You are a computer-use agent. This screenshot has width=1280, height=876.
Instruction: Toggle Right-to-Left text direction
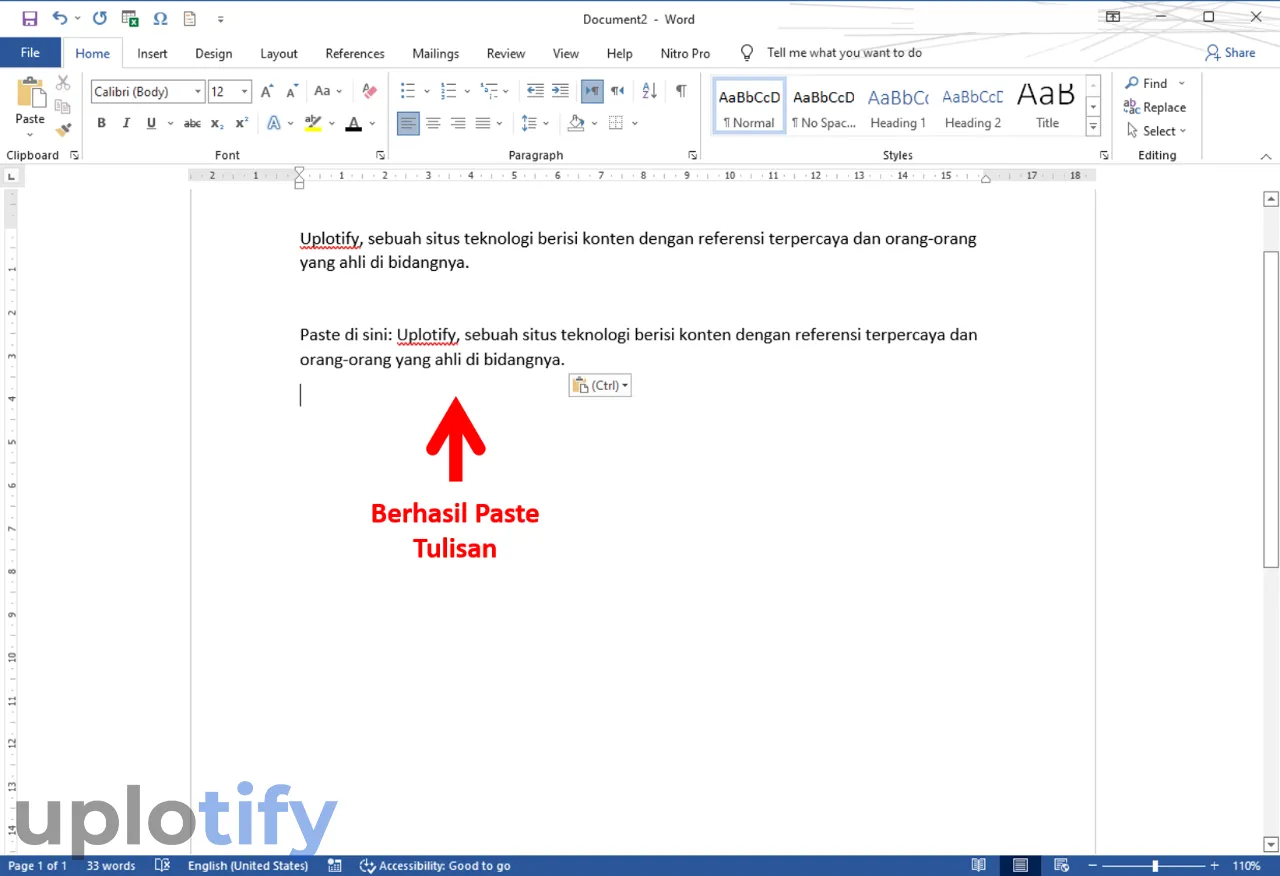(x=618, y=91)
